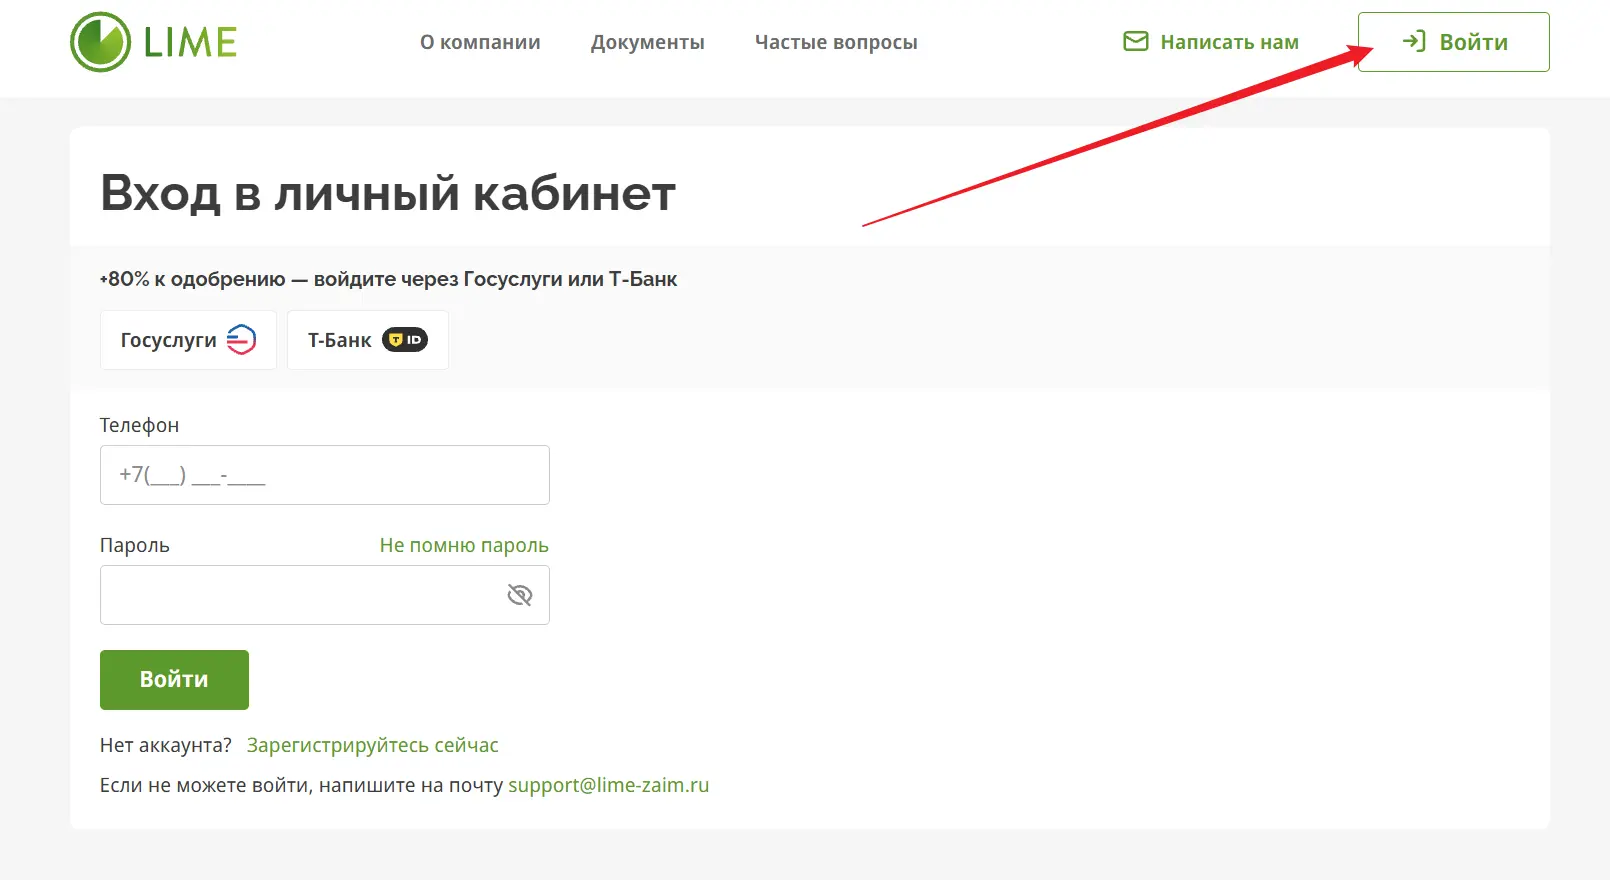1610x880 pixels.
Task: Click the Телефон field label
Action: [x=139, y=425]
